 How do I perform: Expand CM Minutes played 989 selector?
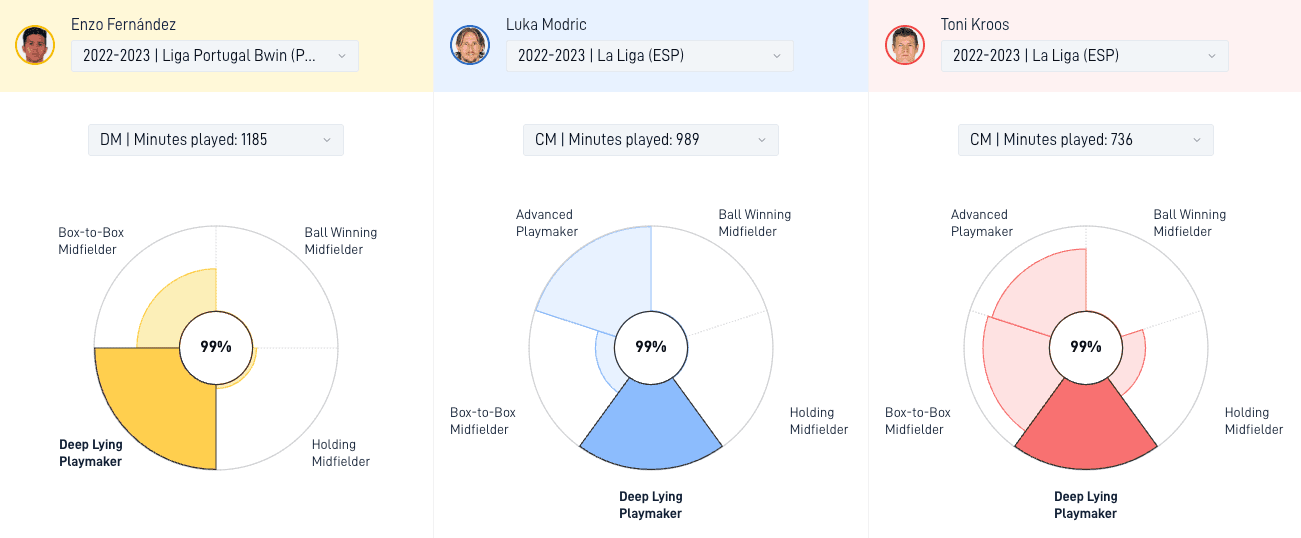pos(651,140)
